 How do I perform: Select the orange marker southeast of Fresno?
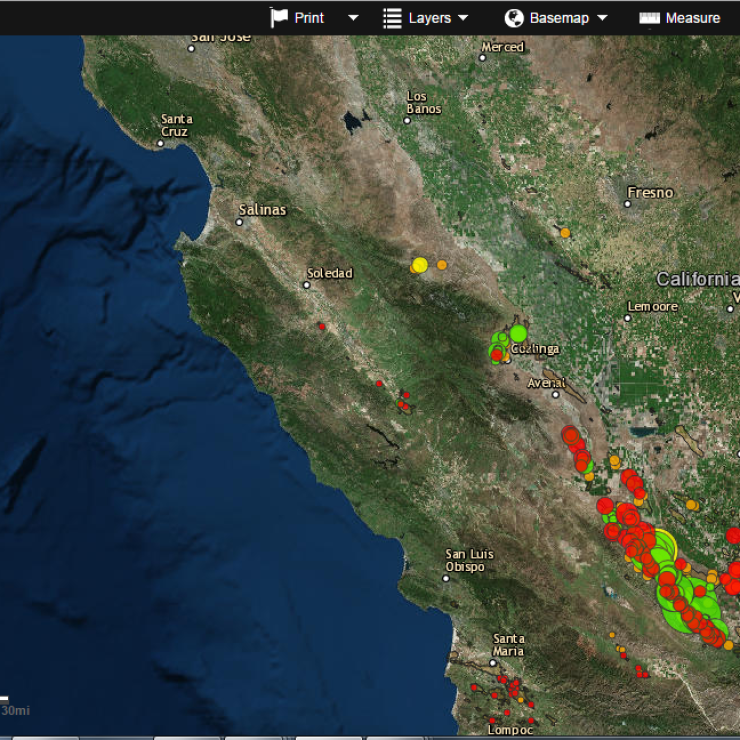[x=565, y=233]
